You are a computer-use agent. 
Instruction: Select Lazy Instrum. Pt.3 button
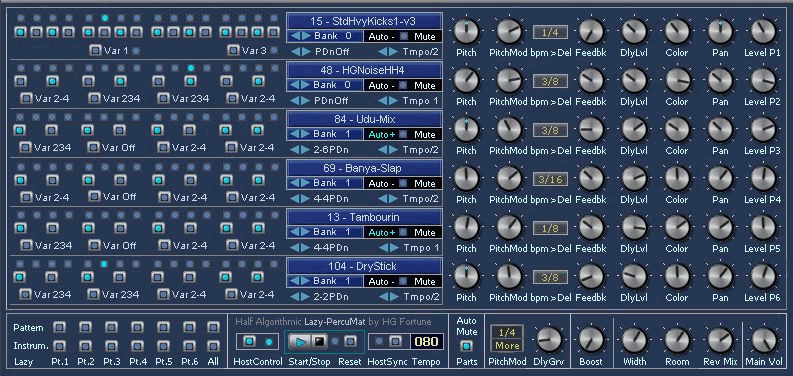pos(111,346)
